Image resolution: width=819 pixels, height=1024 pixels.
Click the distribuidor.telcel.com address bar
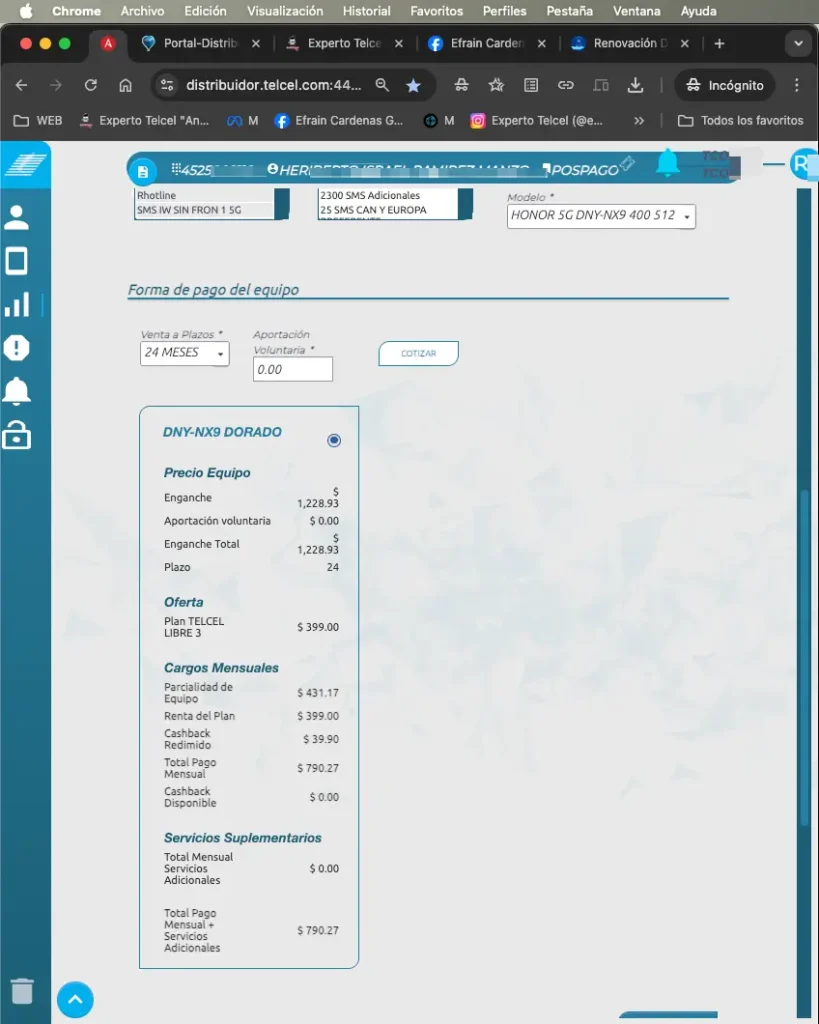(273, 85)
